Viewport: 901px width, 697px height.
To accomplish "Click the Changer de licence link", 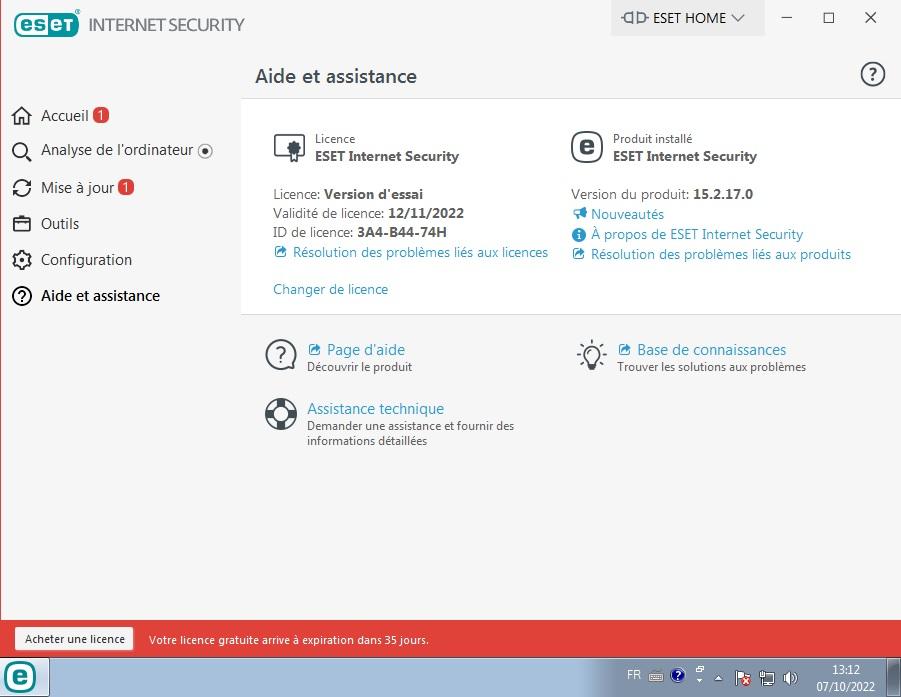I will pyautogui.click(x=330, y=289).
